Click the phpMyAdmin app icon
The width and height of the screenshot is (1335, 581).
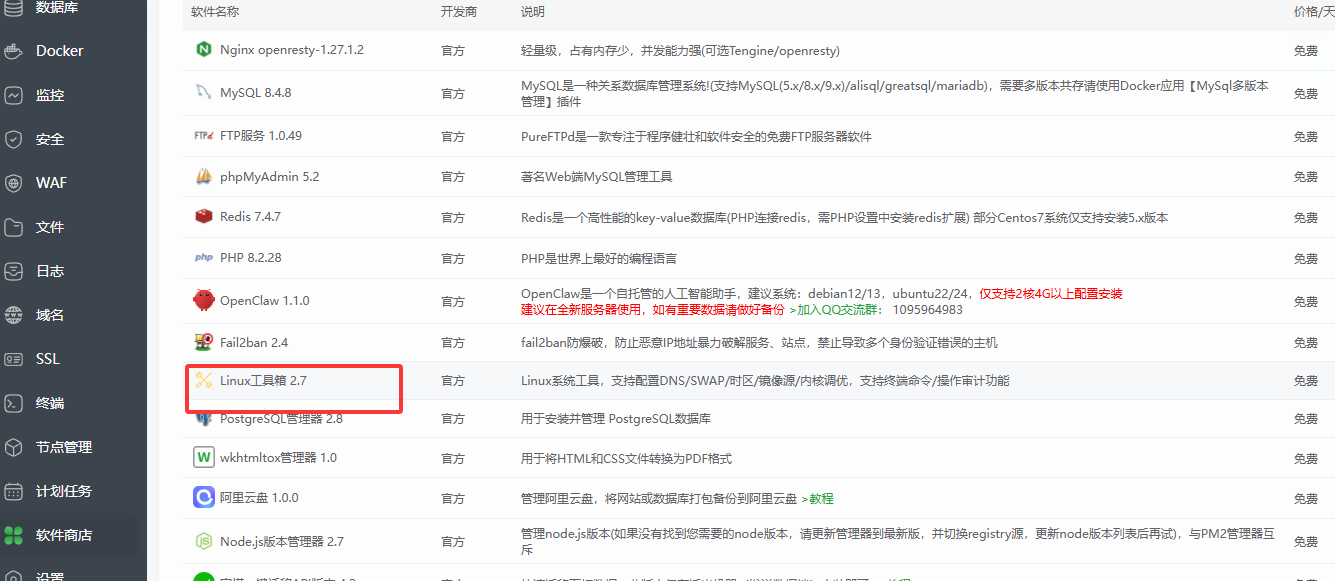[x=203, y=176]
